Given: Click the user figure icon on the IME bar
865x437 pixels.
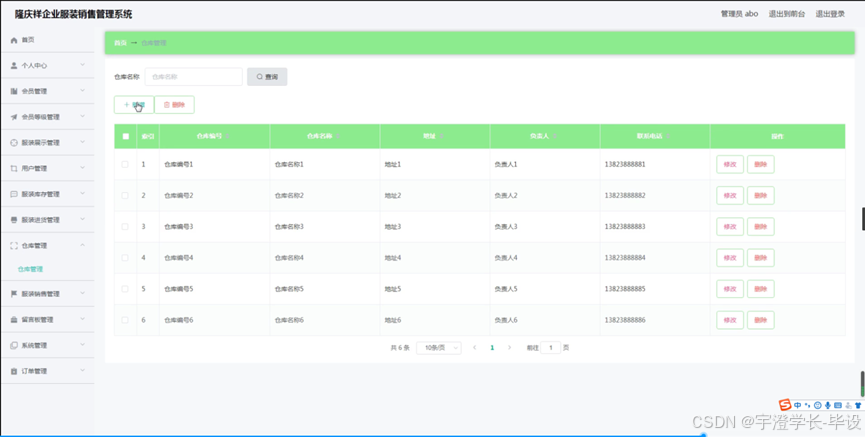Looking at the screenshot, I should tap(848, 406).
